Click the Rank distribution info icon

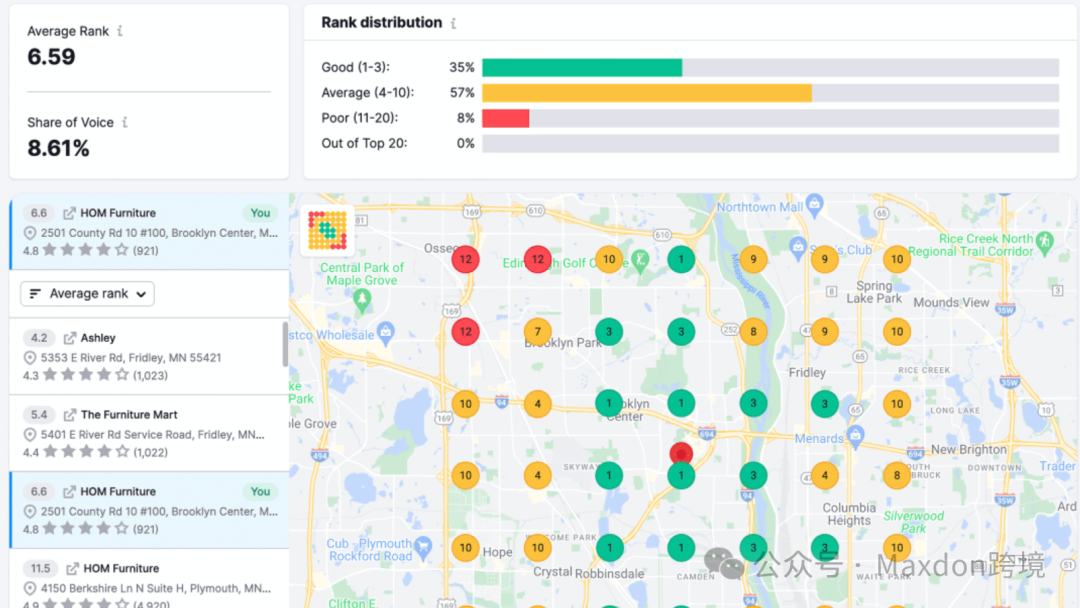[x=453, y=23]
